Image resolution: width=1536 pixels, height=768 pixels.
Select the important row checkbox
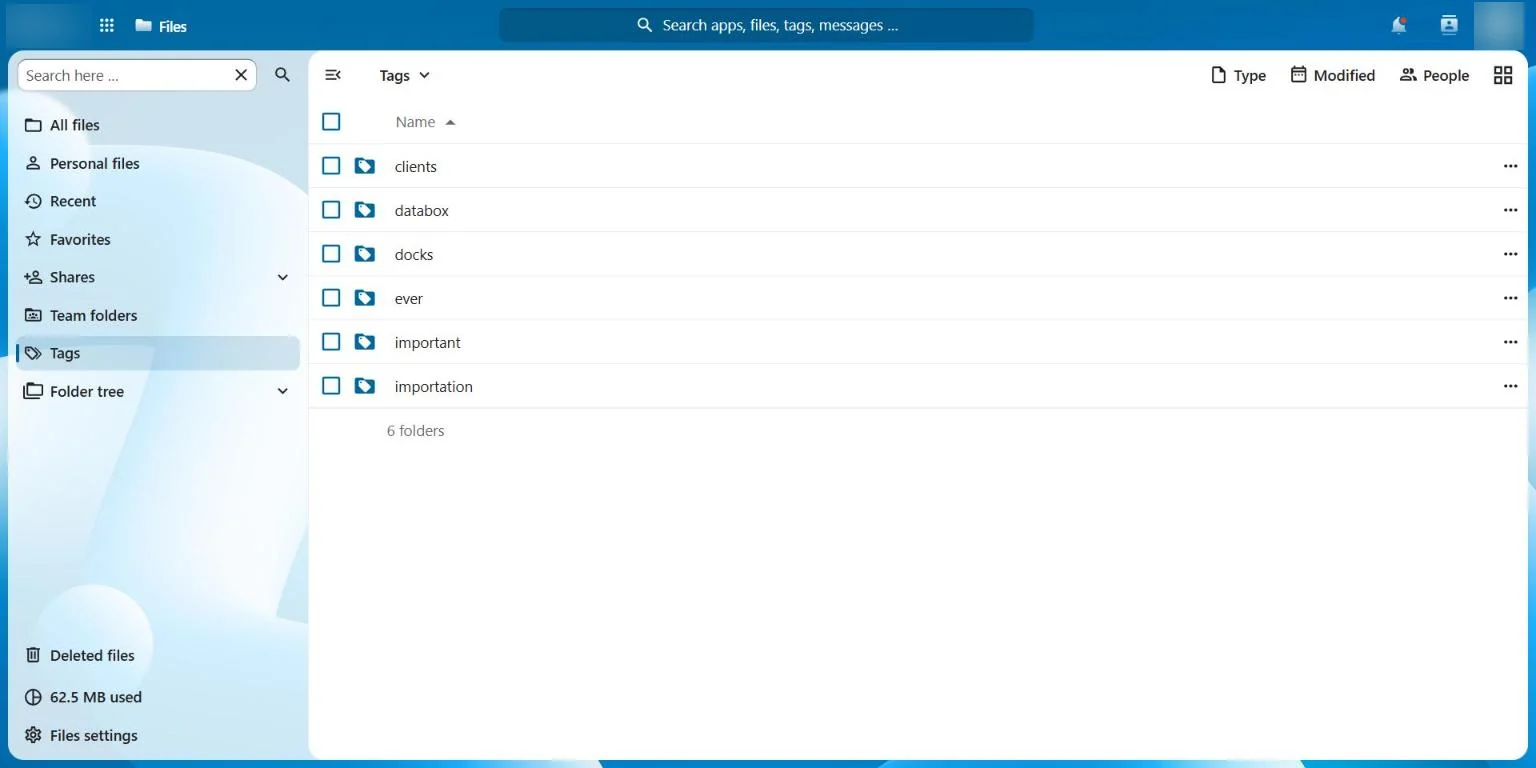(x=331, y=342)
